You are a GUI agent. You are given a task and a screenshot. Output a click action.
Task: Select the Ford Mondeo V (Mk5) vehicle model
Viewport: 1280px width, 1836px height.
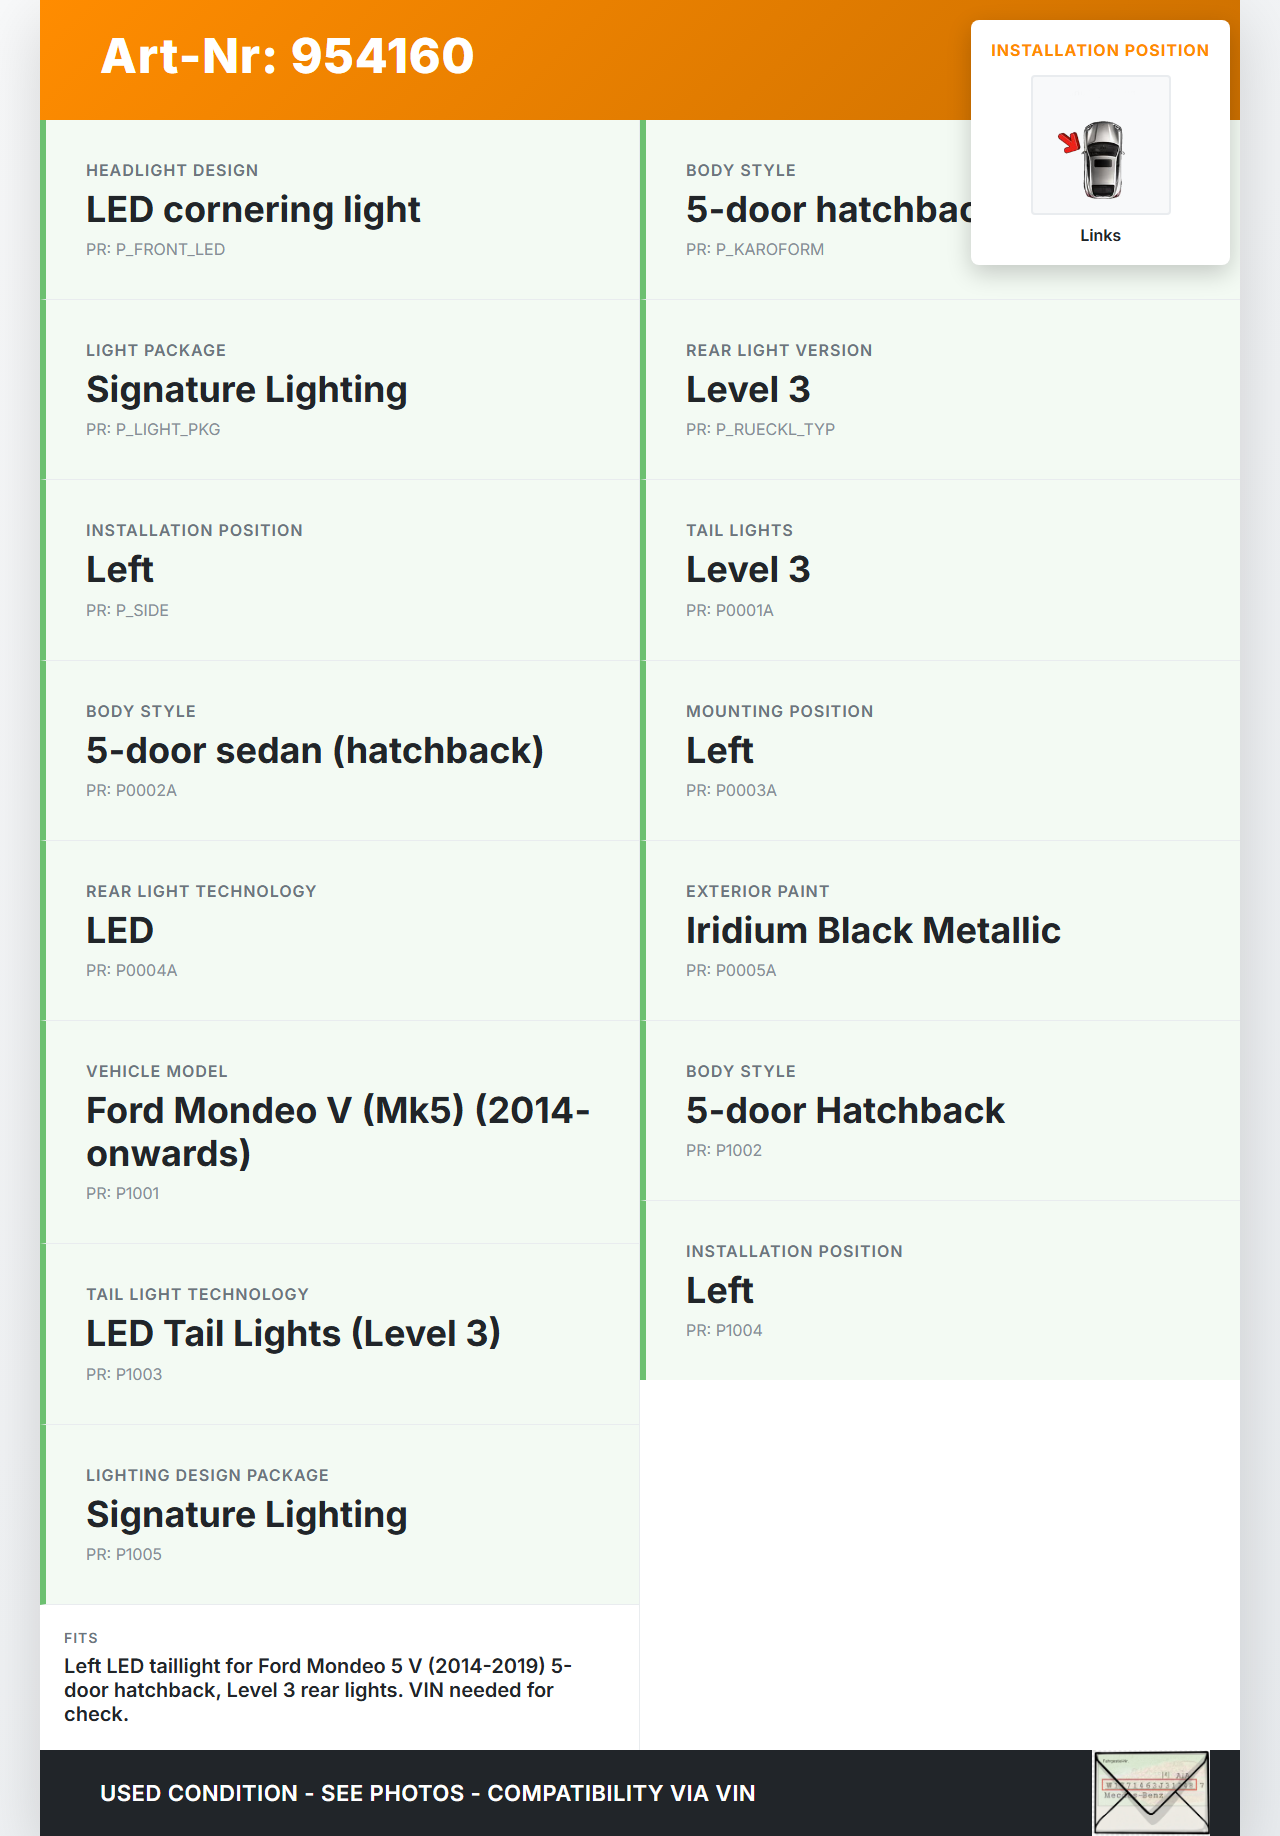click(x=337, y=1131)
